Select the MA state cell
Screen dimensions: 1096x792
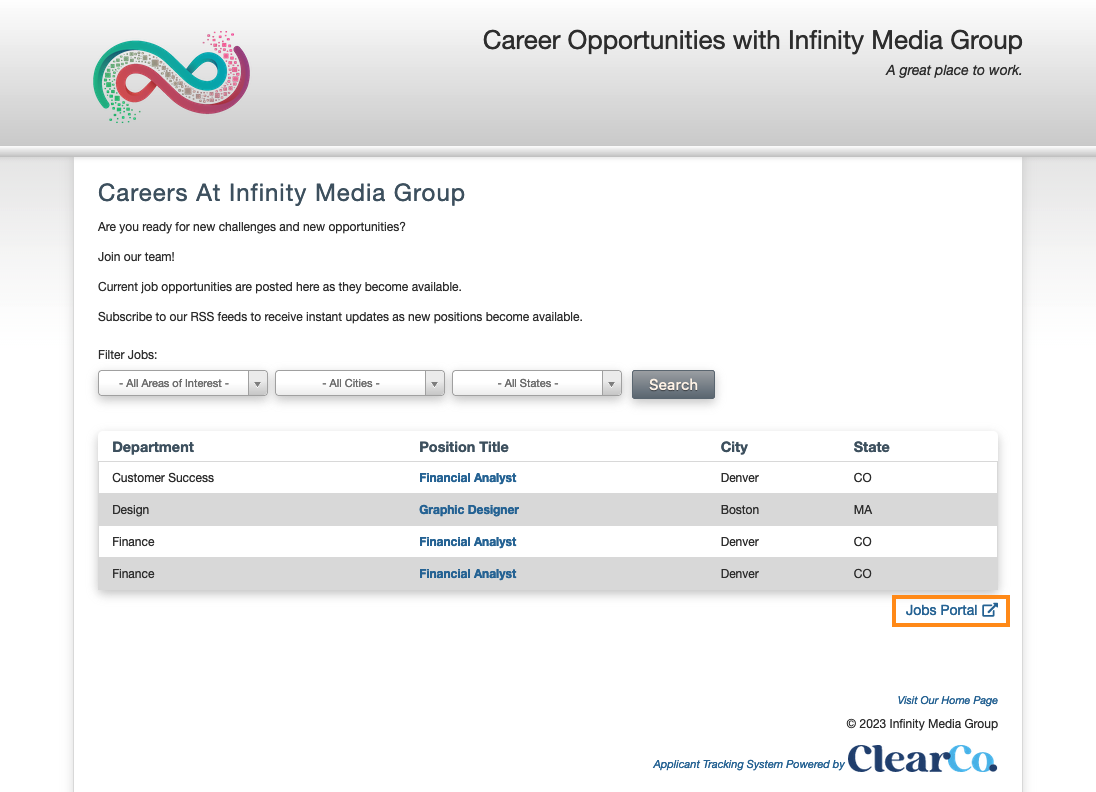click(863, 510)
